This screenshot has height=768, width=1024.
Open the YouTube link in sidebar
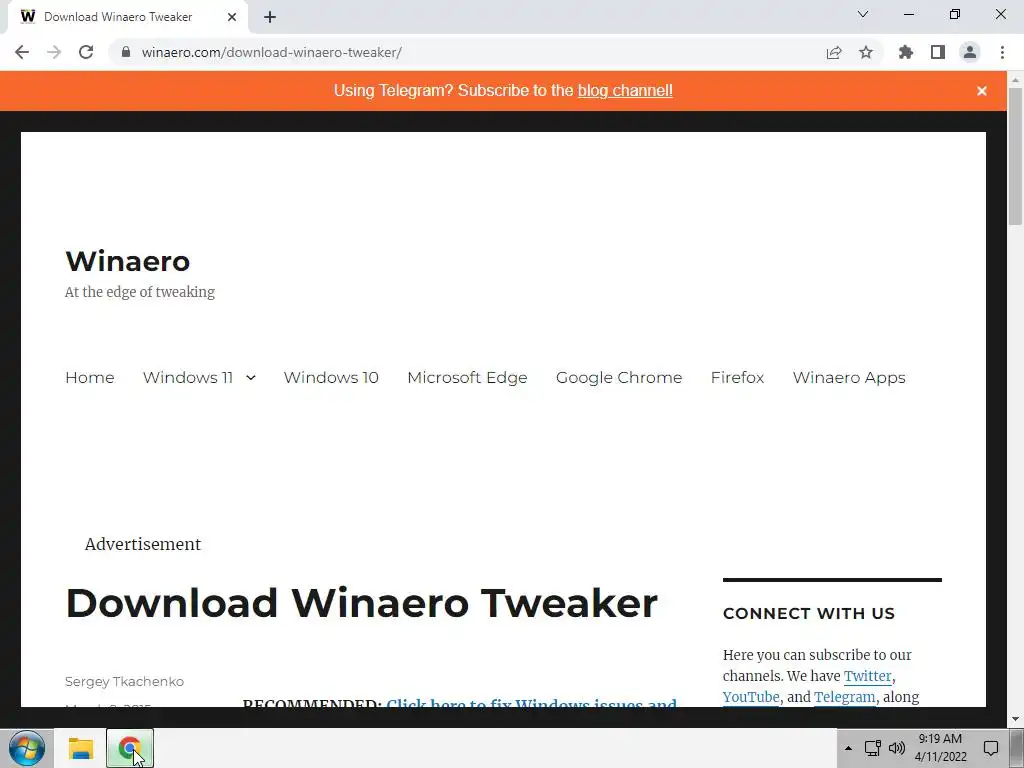click(751, 697)
